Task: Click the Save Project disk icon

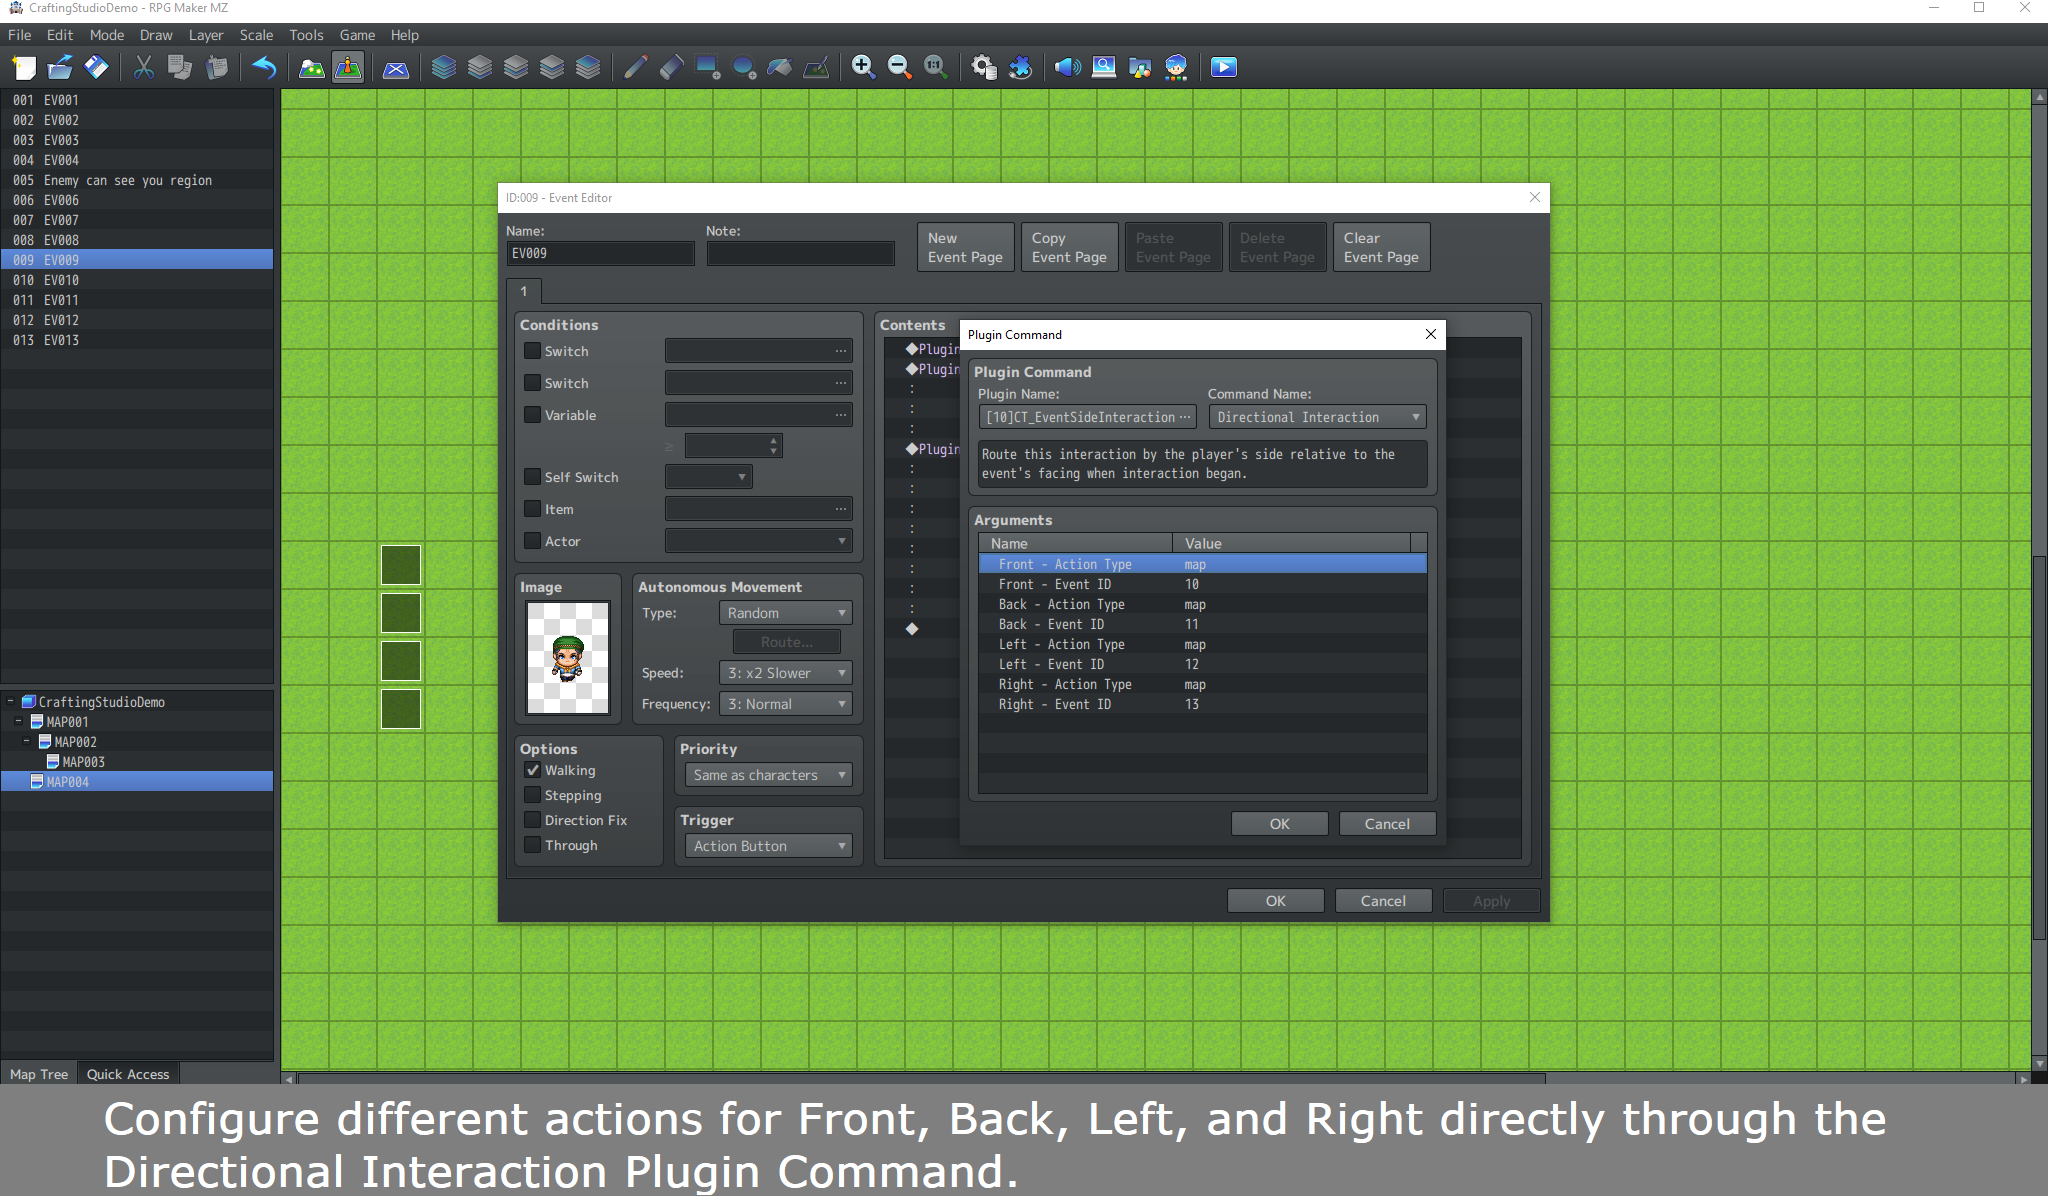Action: (x=96, y=67)
